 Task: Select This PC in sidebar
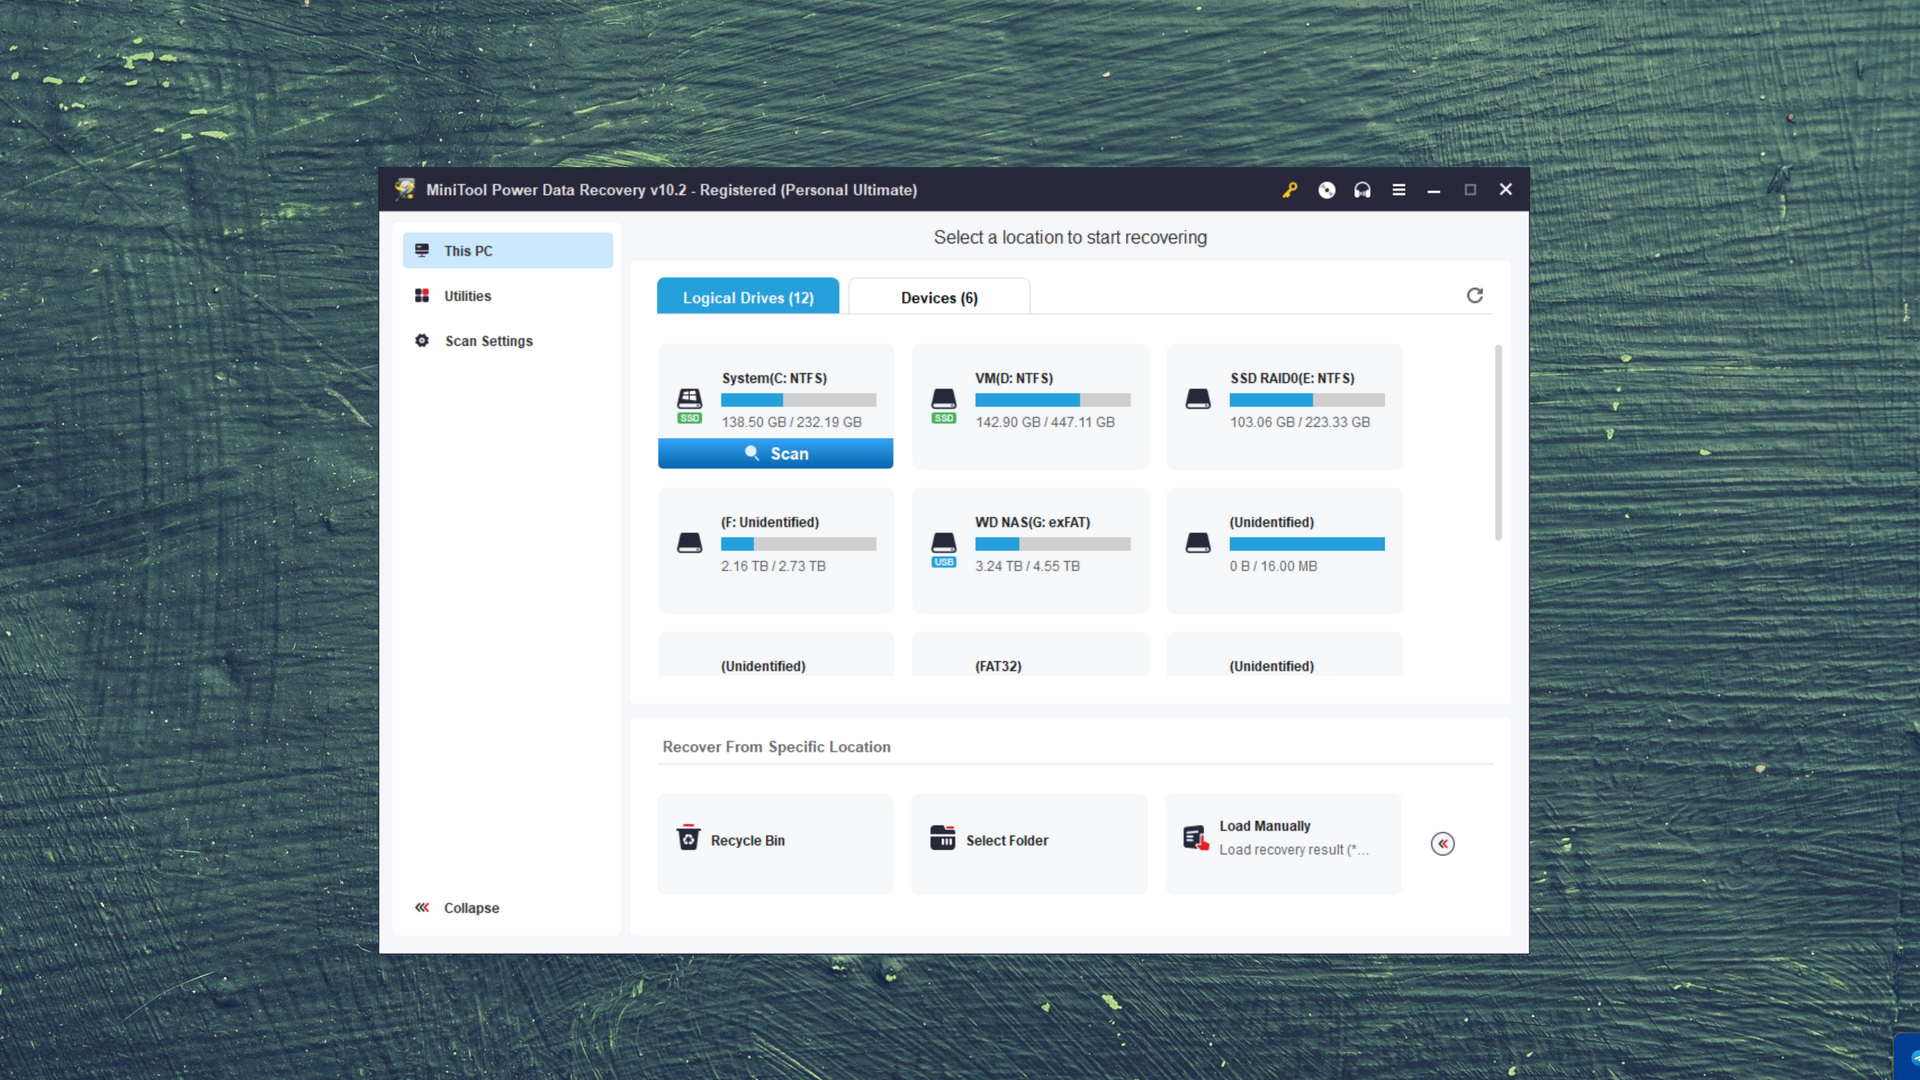pyautogui.click(x=508, y=250)
